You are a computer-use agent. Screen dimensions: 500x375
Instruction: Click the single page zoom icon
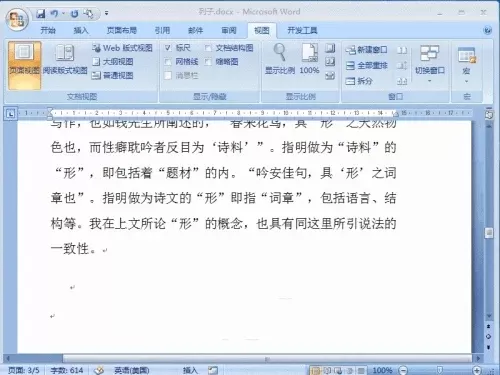(x=330, y=48)
